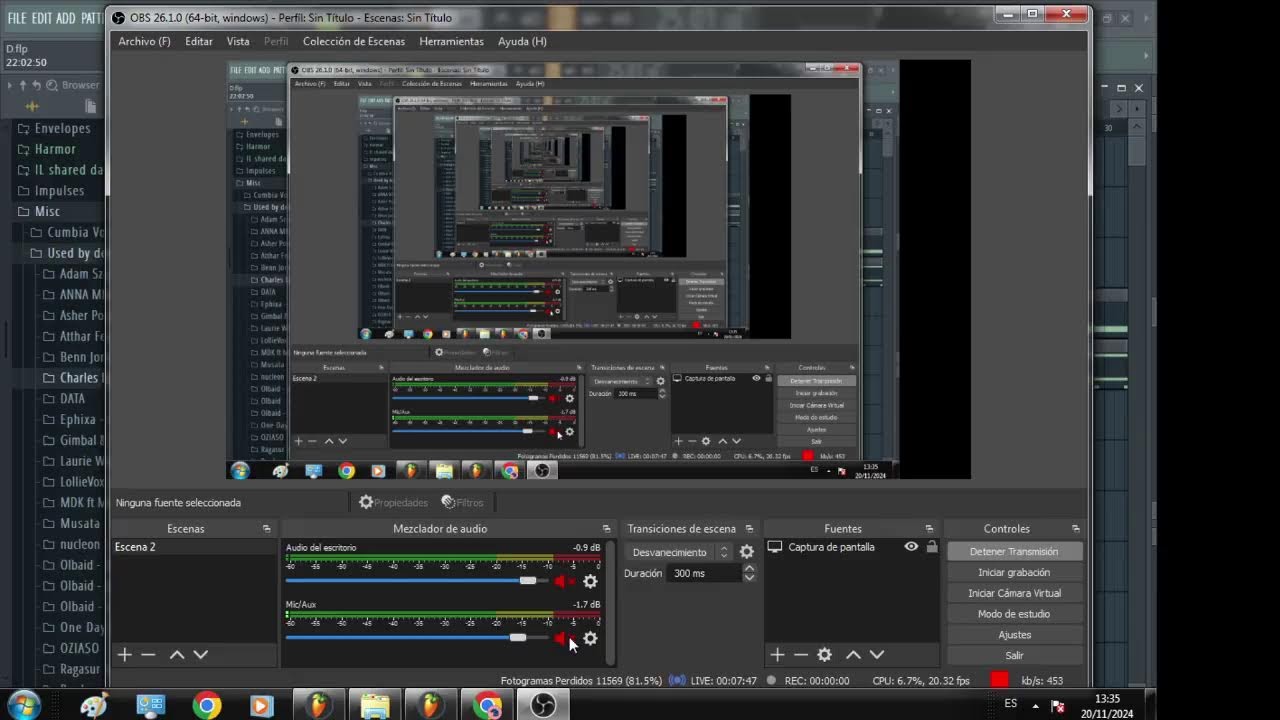Viewport: 1280px width, 720px height.
Task: Open the Herramientas menu
Action: click(x=451, y=41)
